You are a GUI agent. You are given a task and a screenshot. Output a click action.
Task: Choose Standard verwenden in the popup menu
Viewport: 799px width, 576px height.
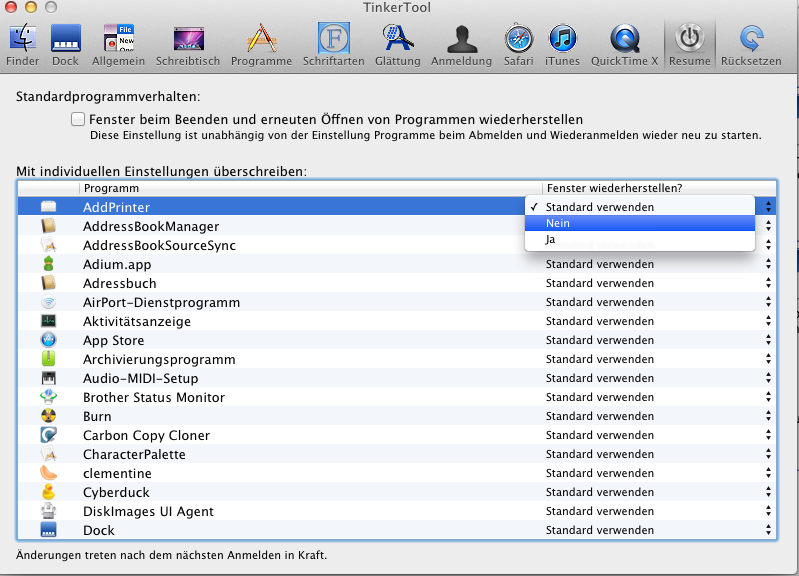pos(640,207)
